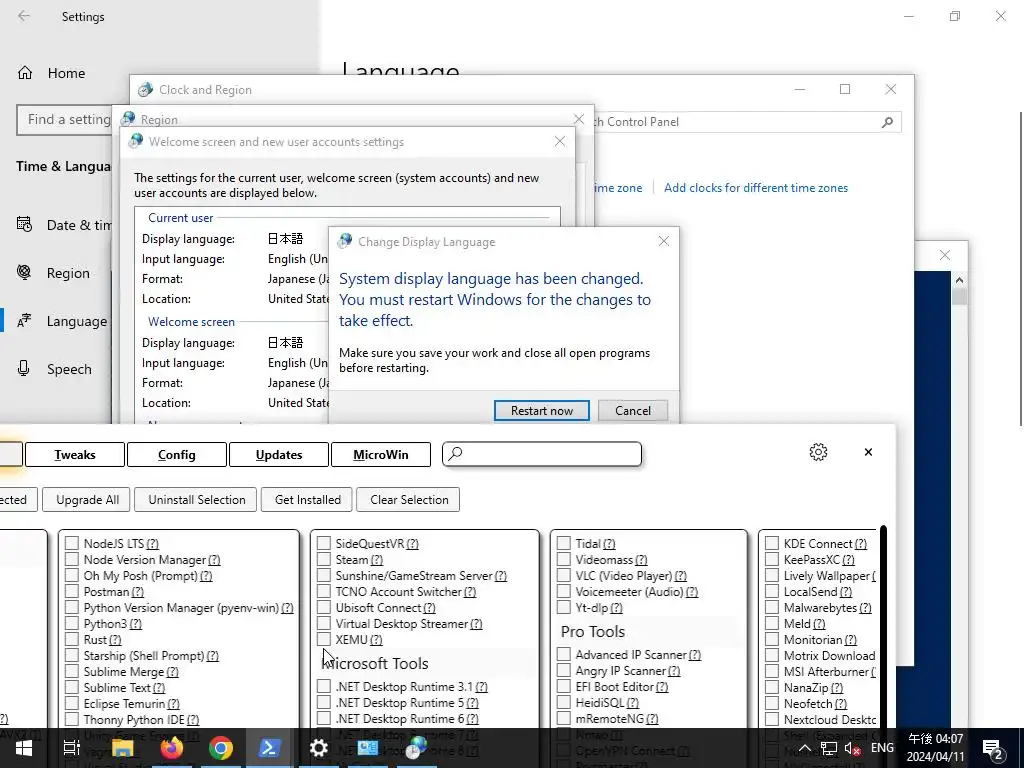
Task: Check the Sublime Text checkbox
Action: [x=72, y=688]
